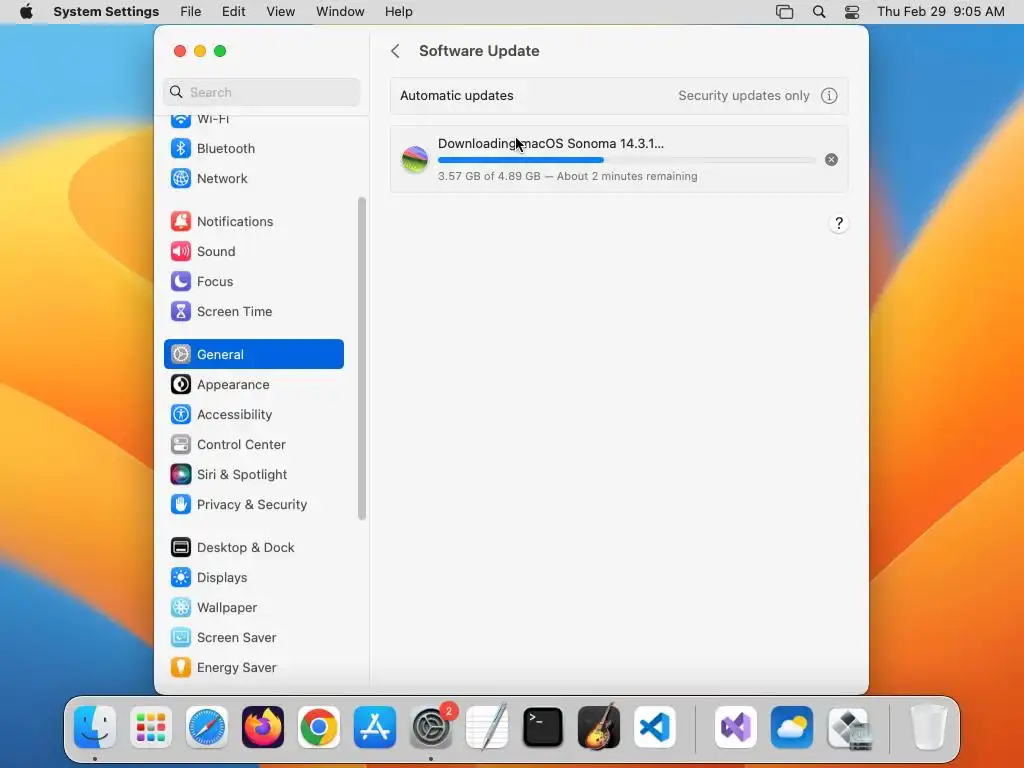
Task: Open the Window menu
Action: tap(340, 12)
